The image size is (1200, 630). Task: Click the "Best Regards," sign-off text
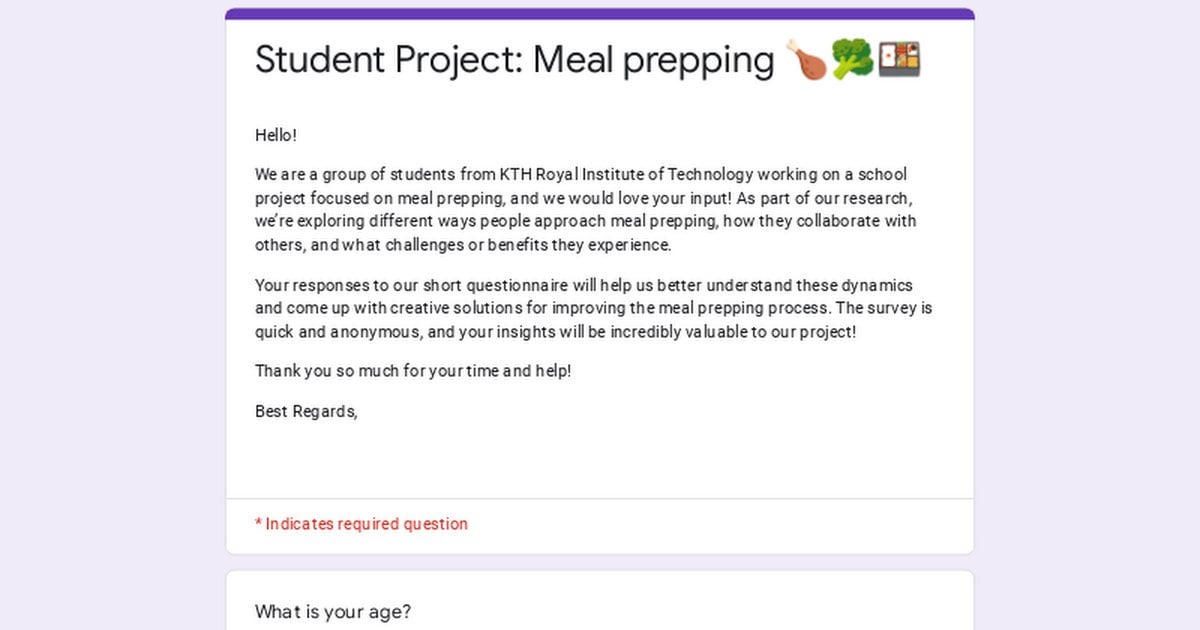(306, 411)
